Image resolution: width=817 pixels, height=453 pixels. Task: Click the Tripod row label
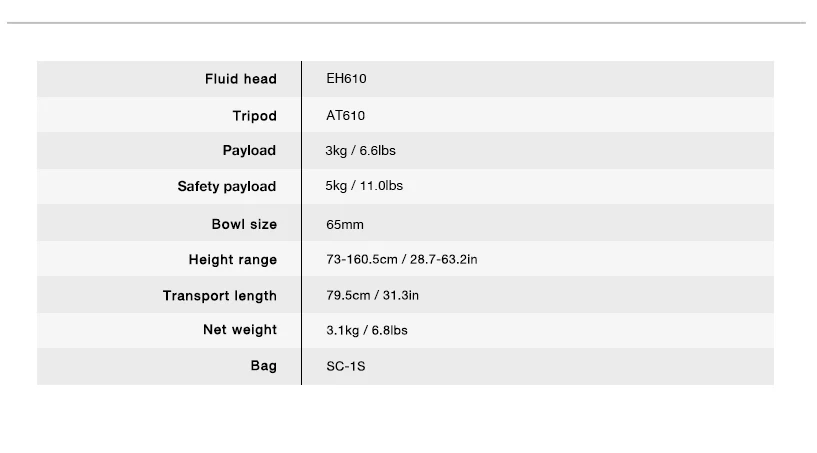click(x=255, y=116)
